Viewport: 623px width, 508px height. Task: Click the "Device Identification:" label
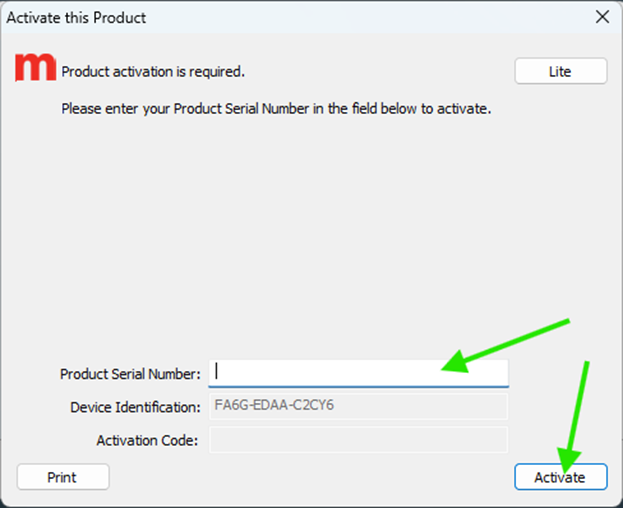(x=135, y=407)
